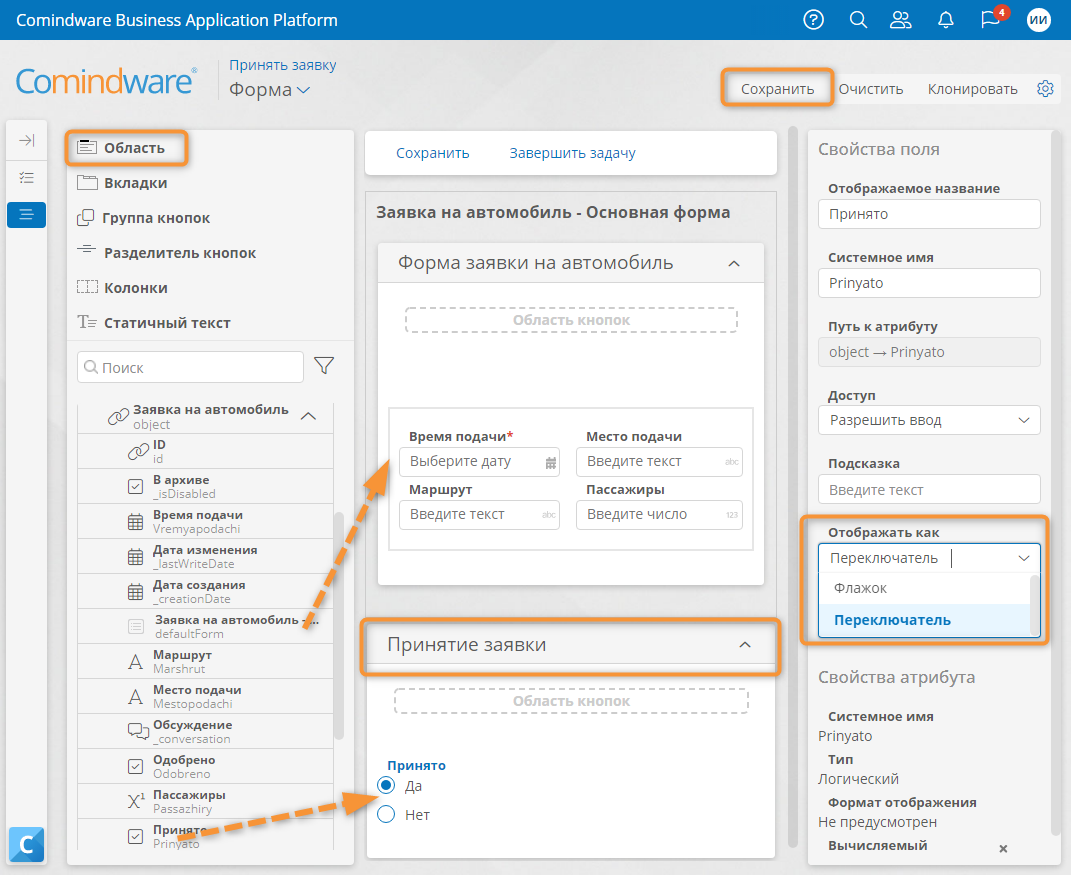Click the Подсказка text field
Viewport: 1071px width, 875px height.
click(929, 489)
